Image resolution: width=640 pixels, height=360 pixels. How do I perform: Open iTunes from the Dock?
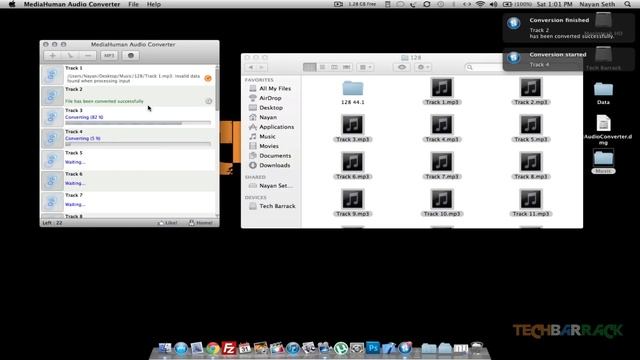point(293,348)
